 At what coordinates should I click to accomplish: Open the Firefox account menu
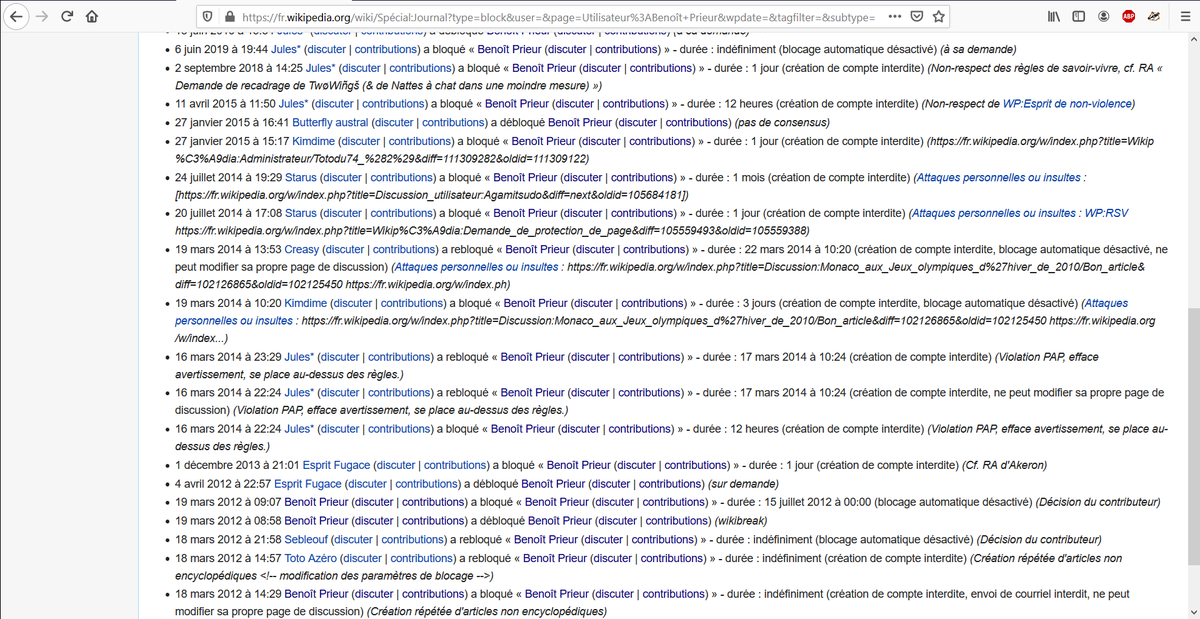[1103, 17]
